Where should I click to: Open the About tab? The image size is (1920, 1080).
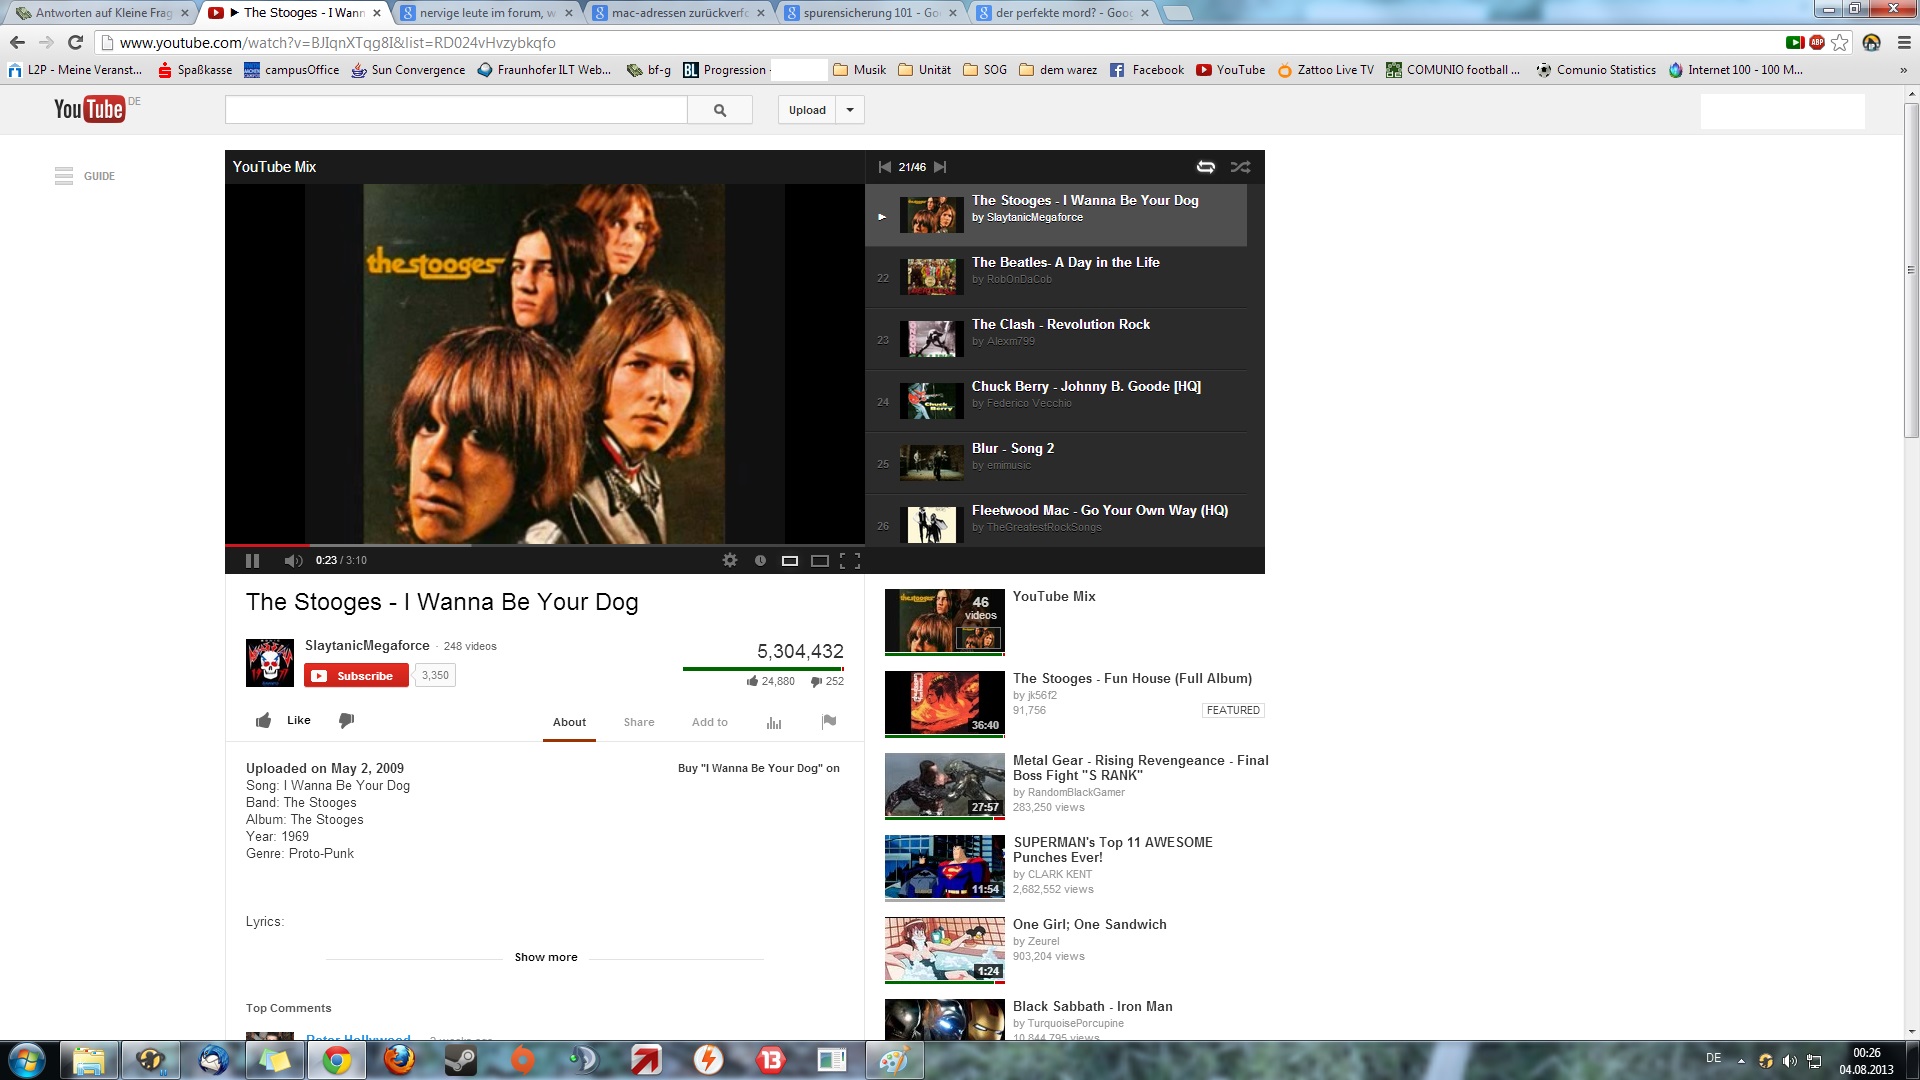569,722
